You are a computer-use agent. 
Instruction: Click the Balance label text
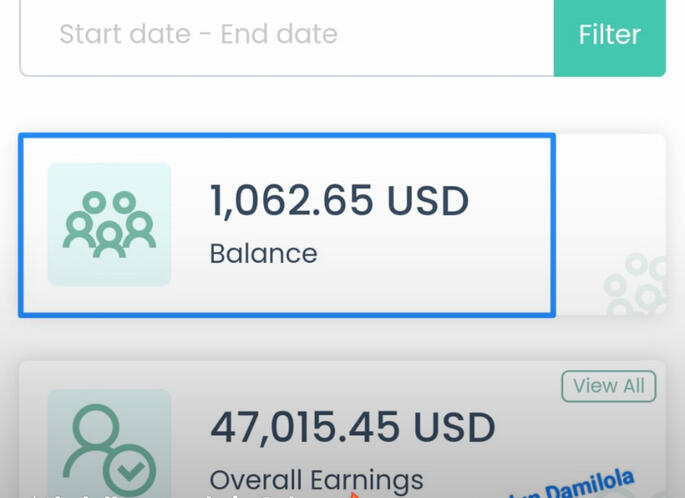pos(263,253)
